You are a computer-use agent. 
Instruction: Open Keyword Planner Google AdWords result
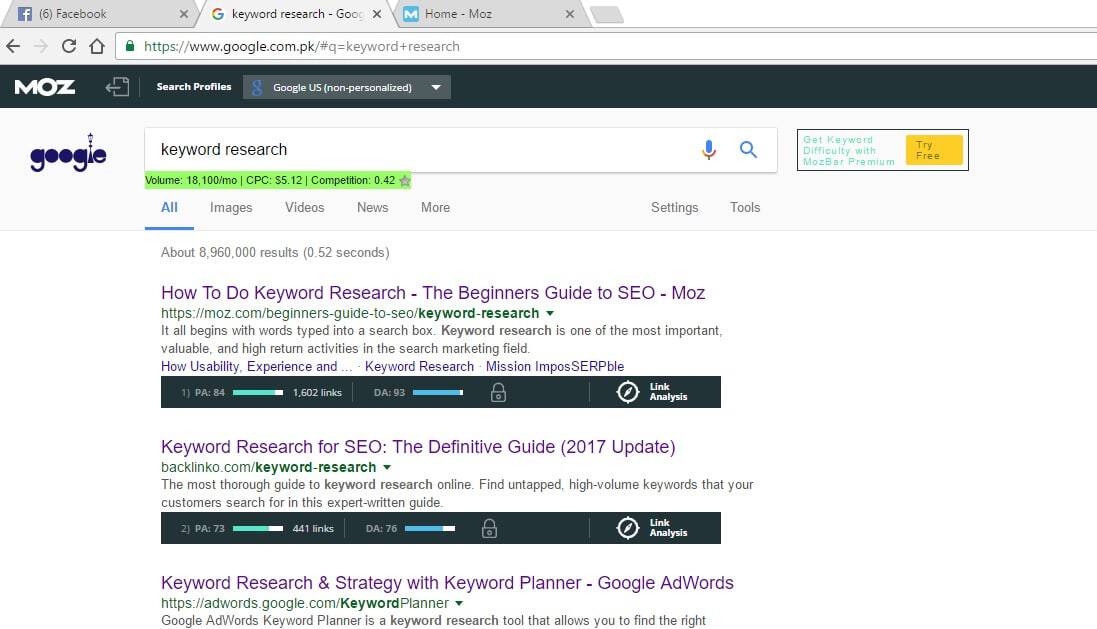pyautogui.click(x=447, y=583)
